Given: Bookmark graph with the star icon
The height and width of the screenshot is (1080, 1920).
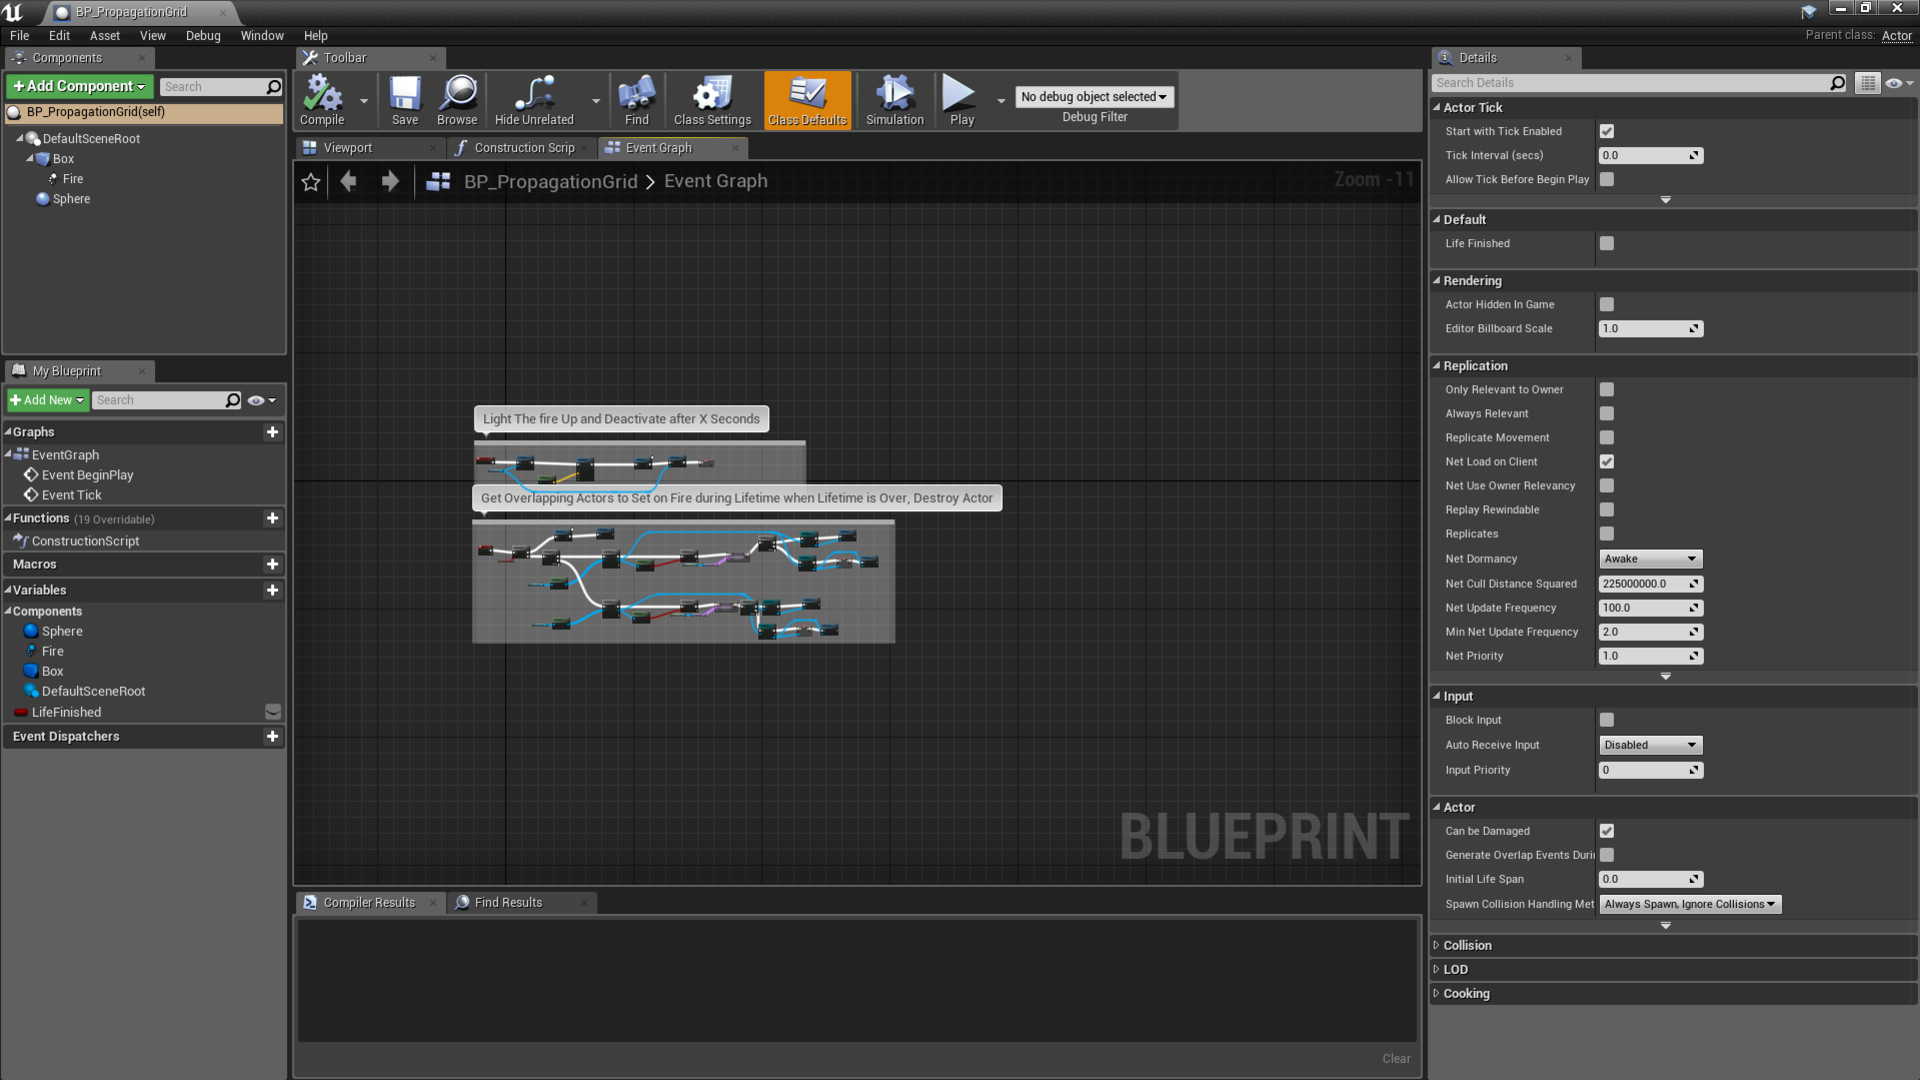Looking at the screenshot, I should [x=311, y=181].
